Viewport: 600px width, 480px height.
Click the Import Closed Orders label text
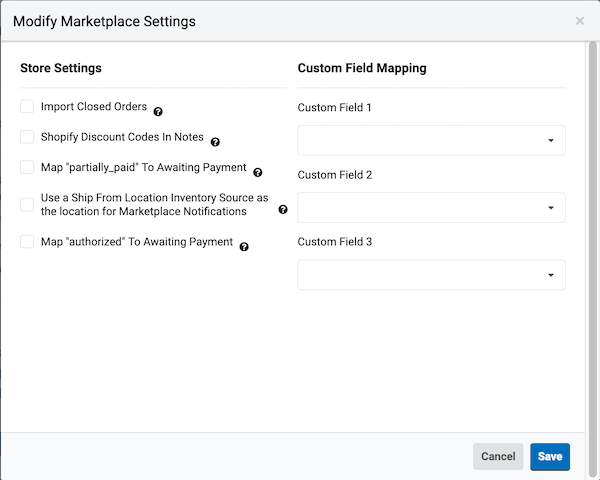94,106
